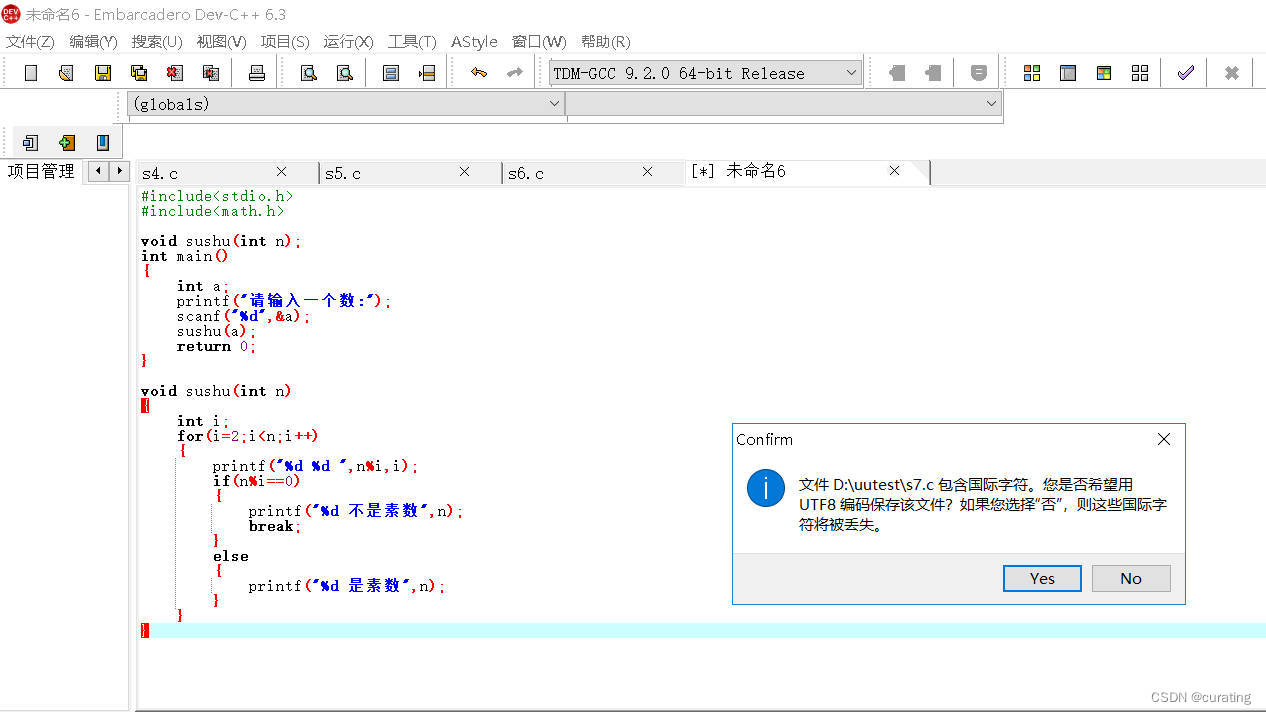This screenshot has width=1266, height=714.
Task: Click the green-plus icon in third toolbar row
Action: coord(67,143)
